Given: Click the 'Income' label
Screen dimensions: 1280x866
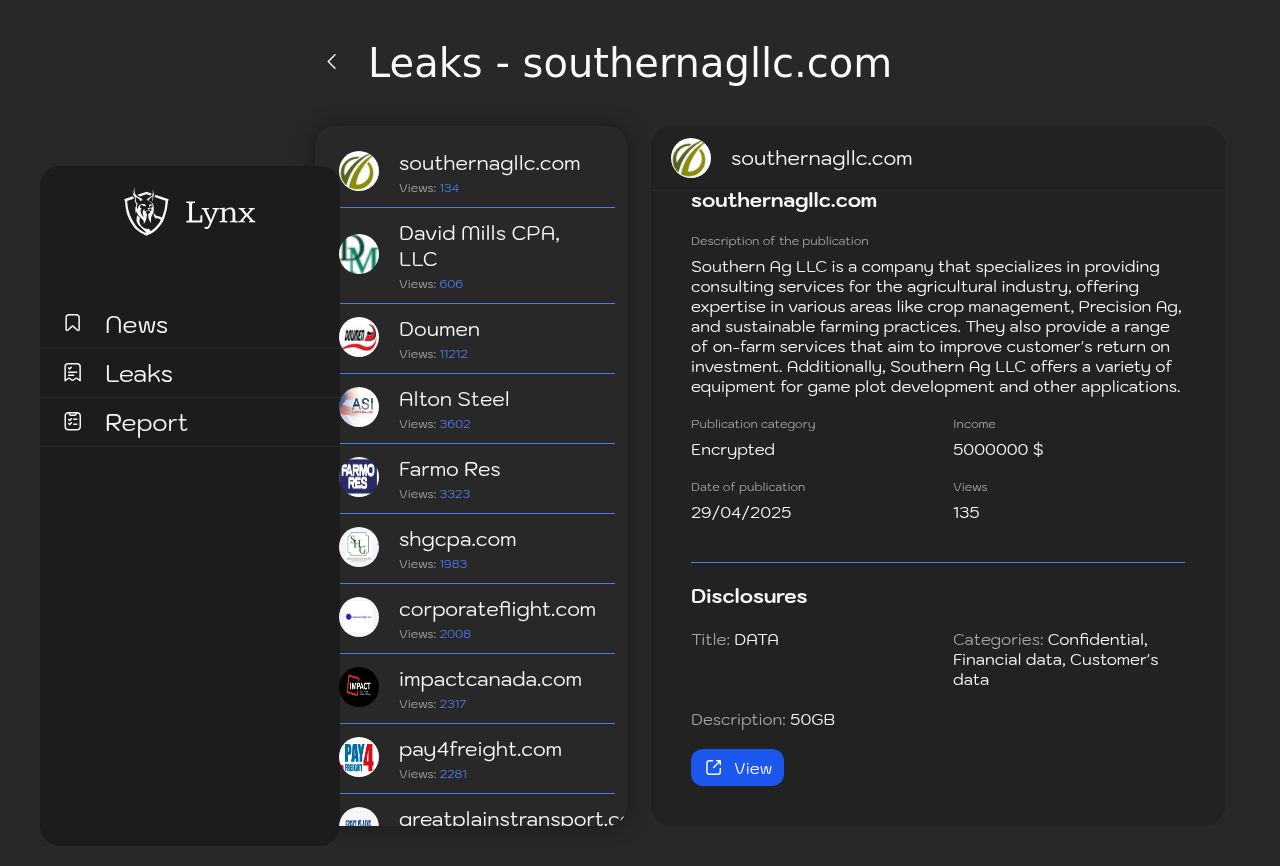Looking at the screenshot, I should coord(974,424).
